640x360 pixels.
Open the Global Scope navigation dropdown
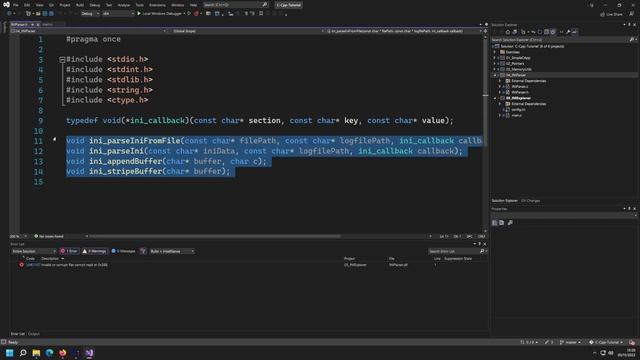pyautogui.click(x=247, y=31)
